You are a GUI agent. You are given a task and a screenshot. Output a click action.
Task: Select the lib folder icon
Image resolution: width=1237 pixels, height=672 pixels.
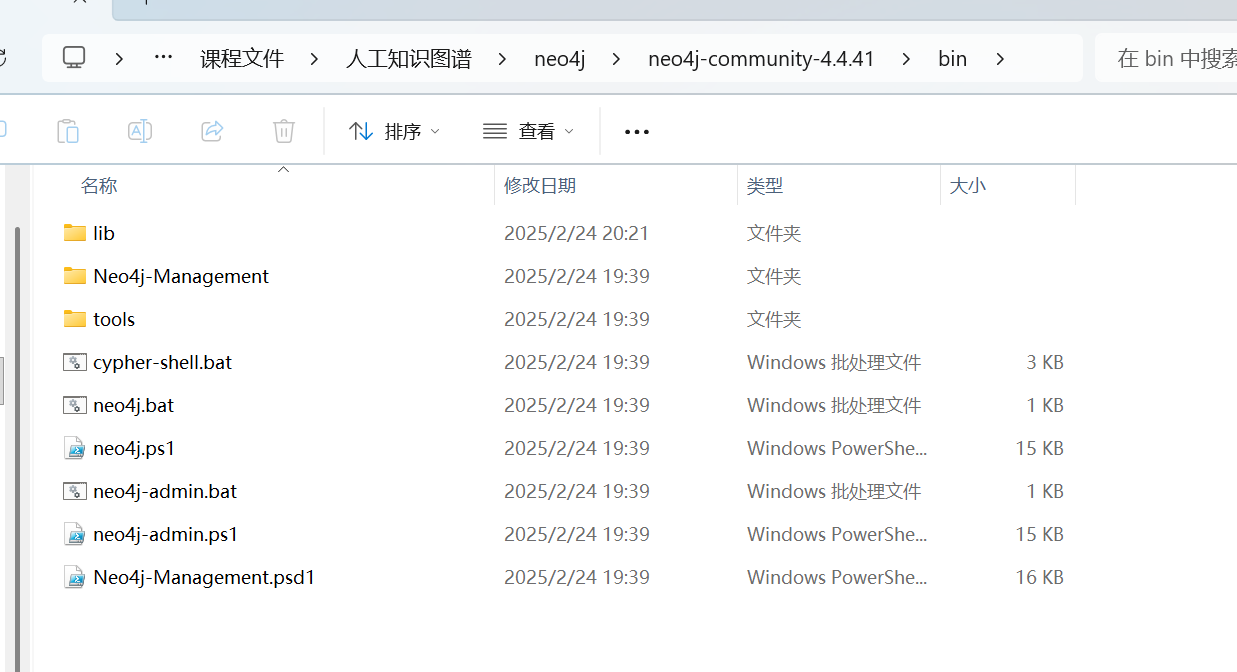(74, 233)
